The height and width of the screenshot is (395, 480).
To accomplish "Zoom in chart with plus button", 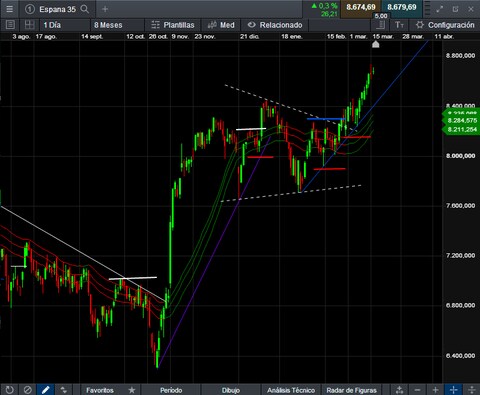I will pyautogui.click(x=435, y=390).
